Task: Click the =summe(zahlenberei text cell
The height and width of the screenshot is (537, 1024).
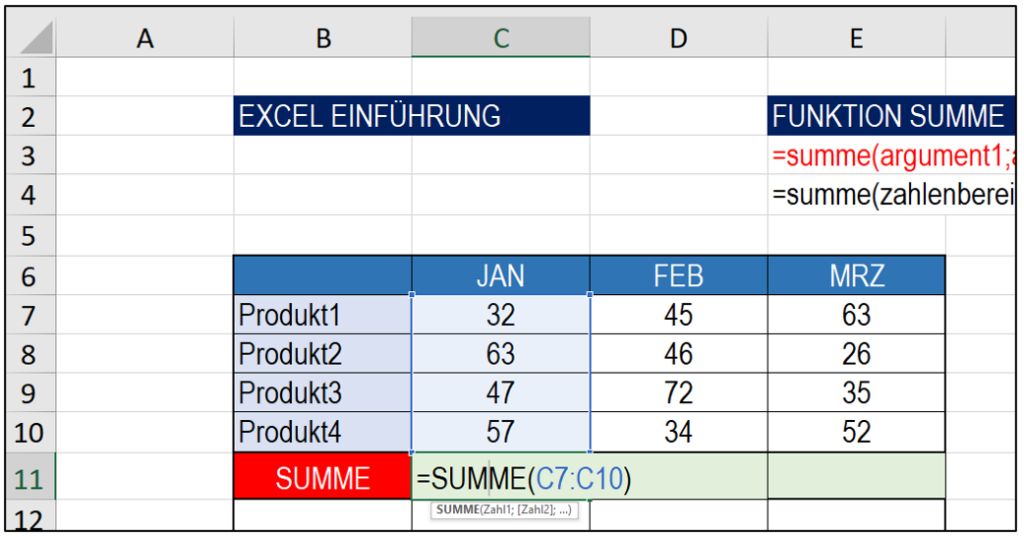Action: (891, 195)
